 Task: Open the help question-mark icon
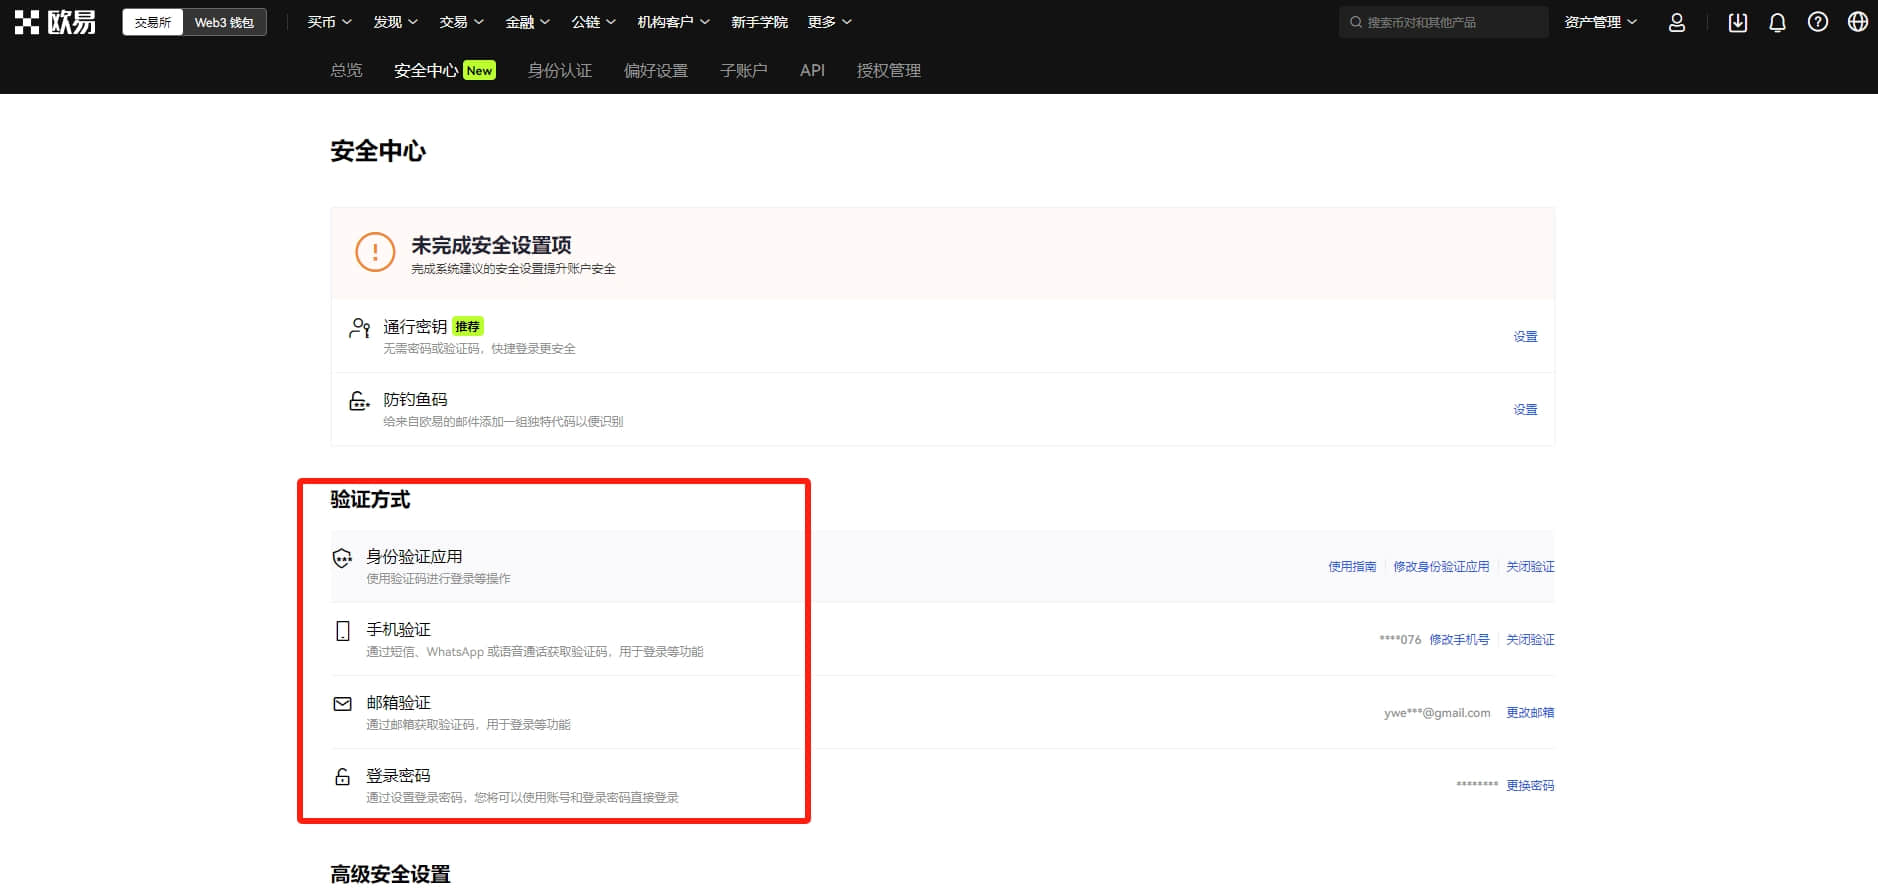[1818, 22]
